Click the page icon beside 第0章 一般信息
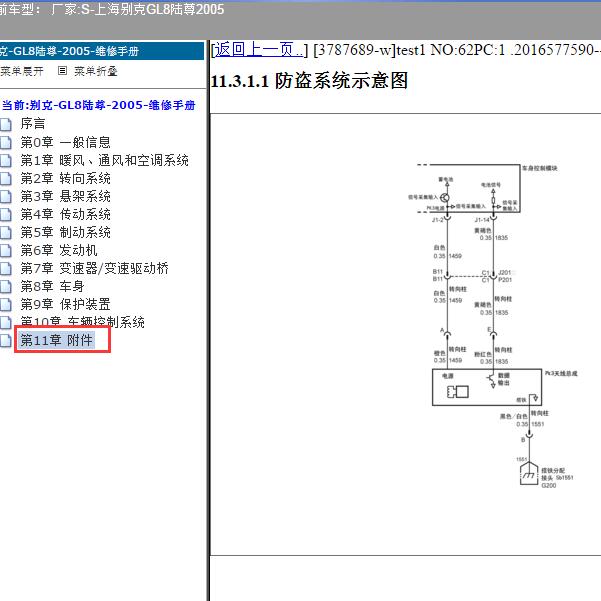Screen dimensions: 601x601 [5, 142]
